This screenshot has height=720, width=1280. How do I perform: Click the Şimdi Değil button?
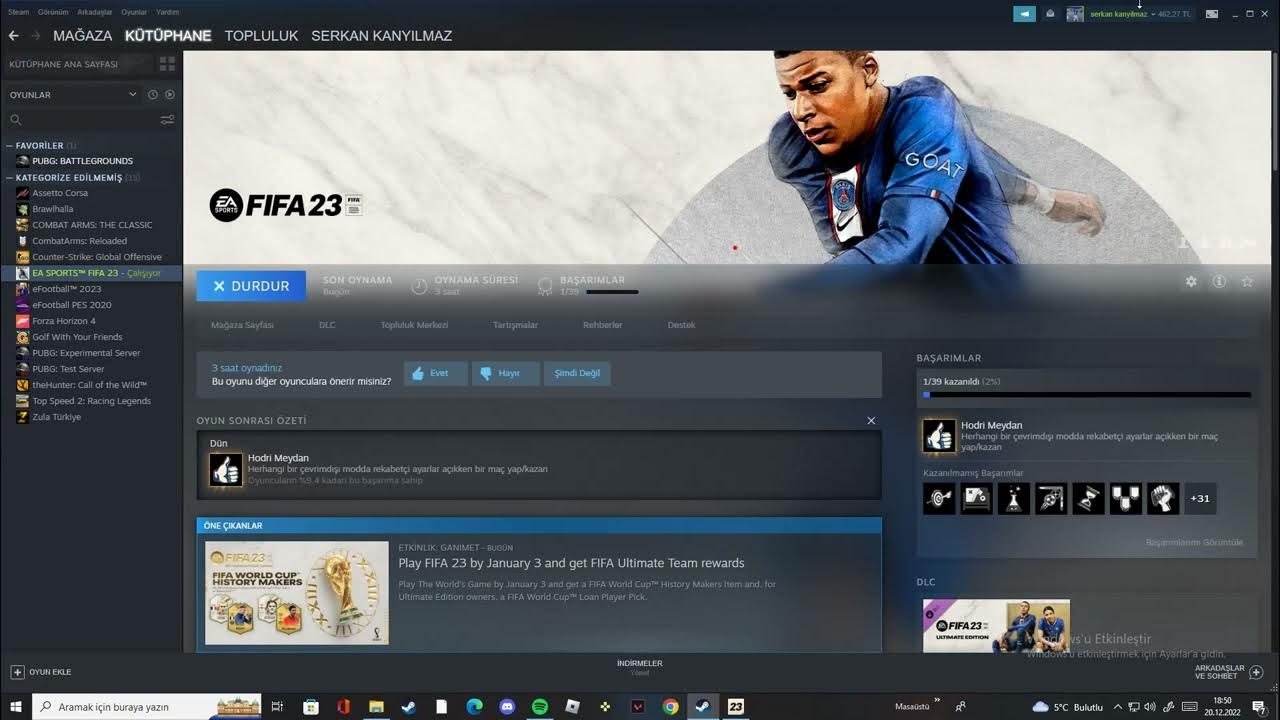[x=577, y=373]
